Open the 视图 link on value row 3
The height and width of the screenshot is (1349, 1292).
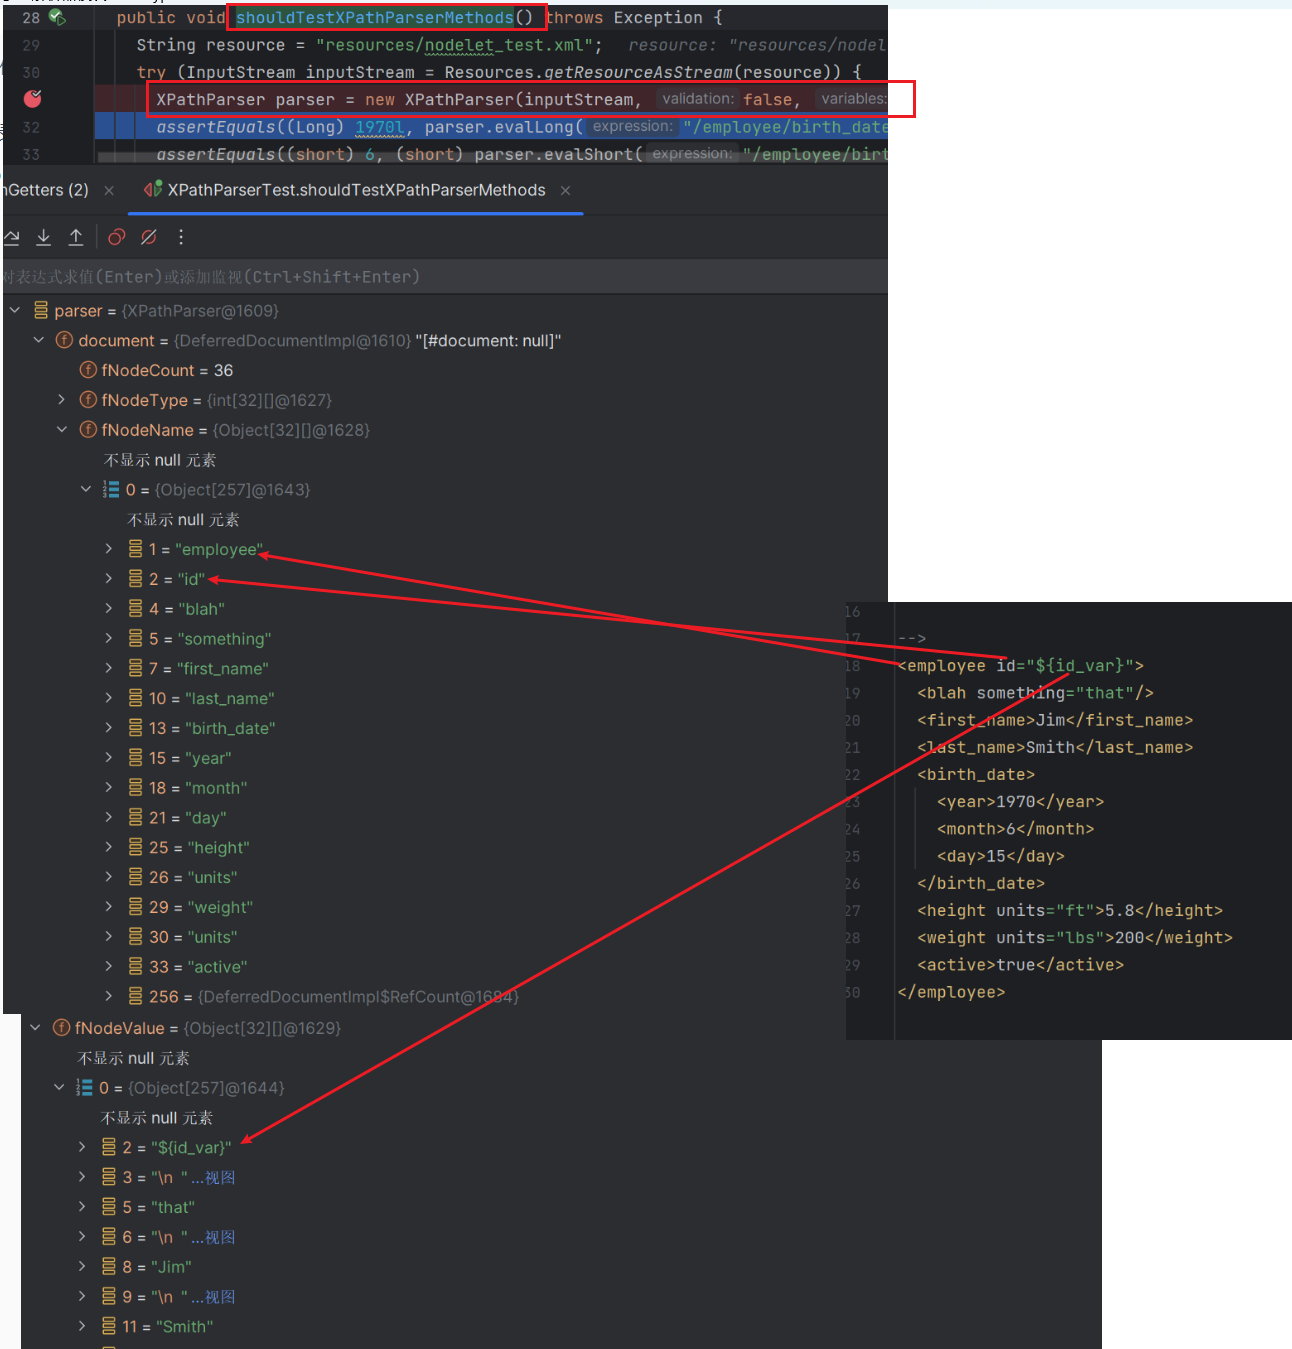[220, 1178]
